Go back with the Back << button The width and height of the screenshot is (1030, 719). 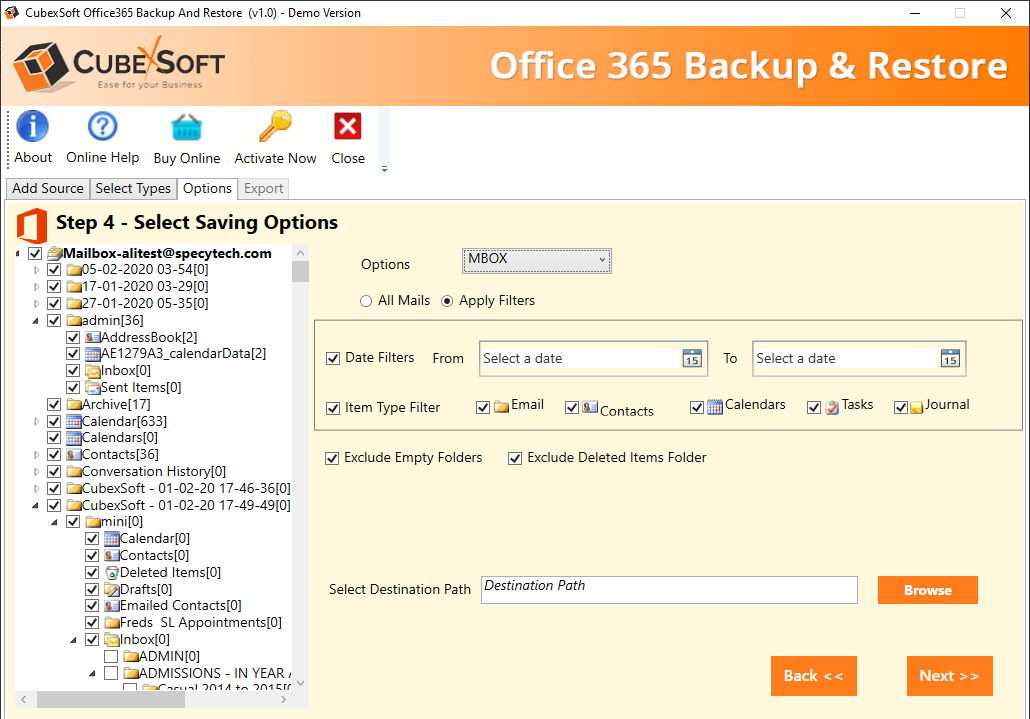tap(814, 676)
